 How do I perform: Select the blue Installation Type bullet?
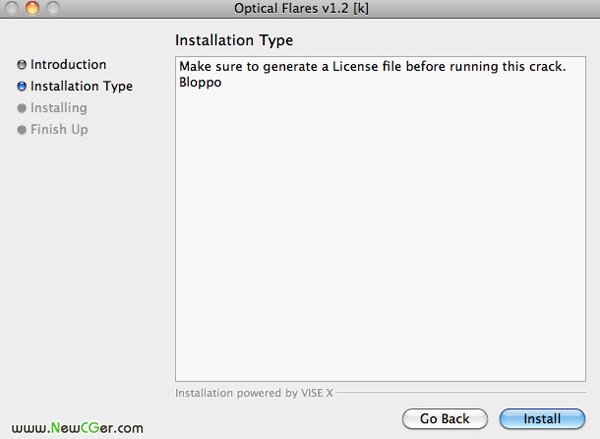coord(22,86)
